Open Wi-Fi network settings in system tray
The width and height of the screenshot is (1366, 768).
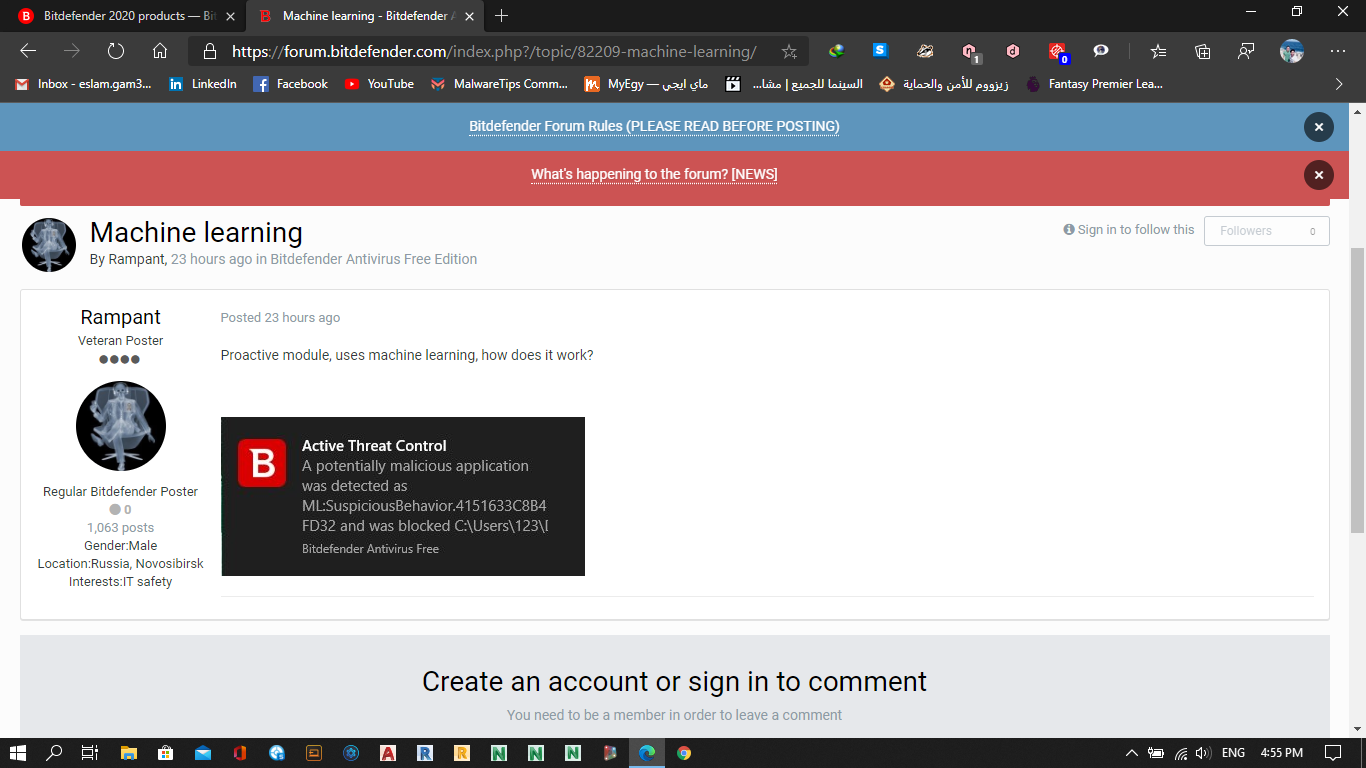coord(1181,753)
